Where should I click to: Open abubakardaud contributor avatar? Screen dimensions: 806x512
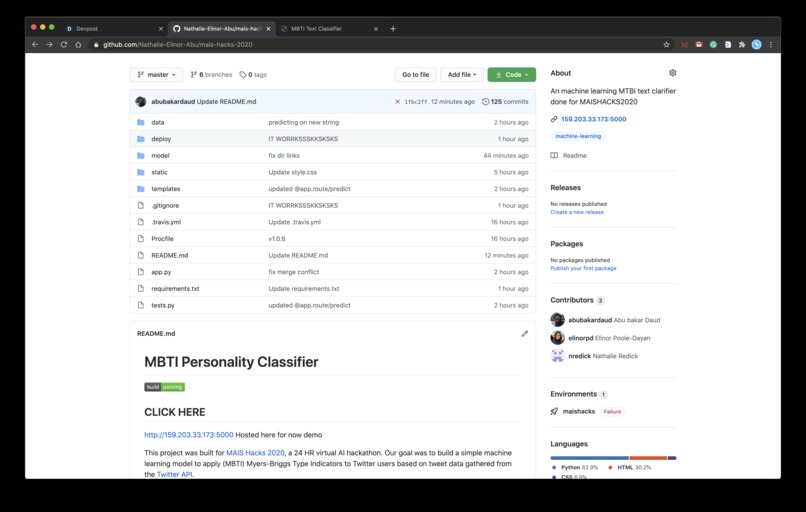[557, 320]
